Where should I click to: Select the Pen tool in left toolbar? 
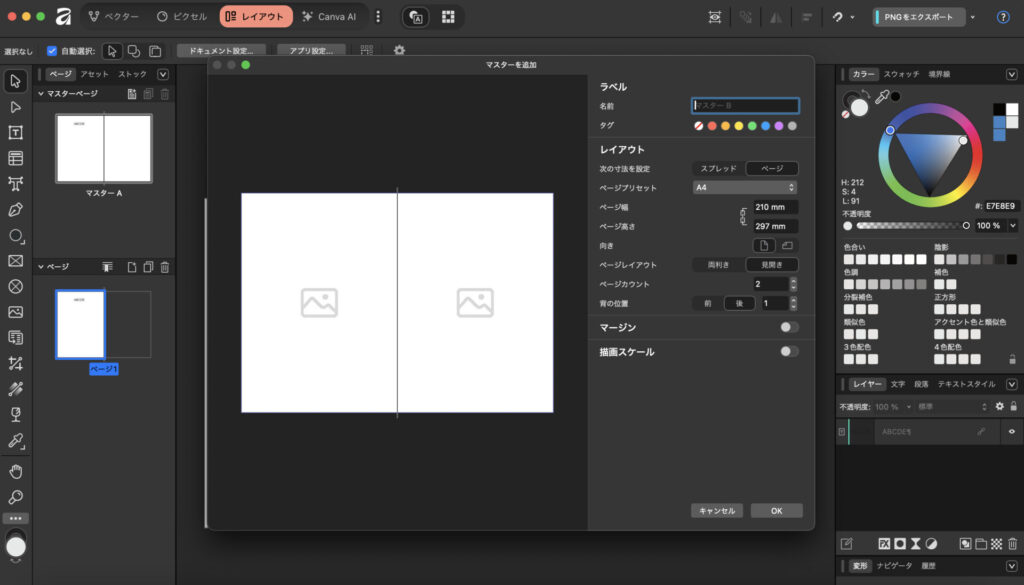click(15, 210)
